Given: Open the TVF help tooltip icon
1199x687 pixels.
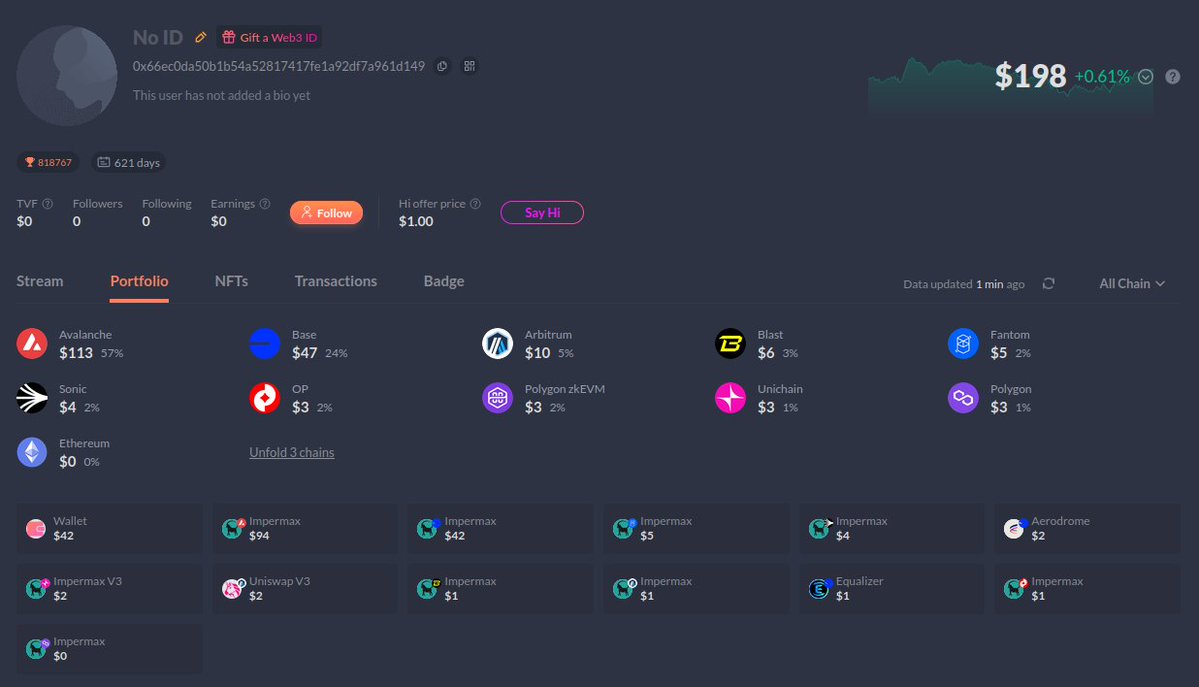Looking at the screenshot, I should [x=47, y=203].
